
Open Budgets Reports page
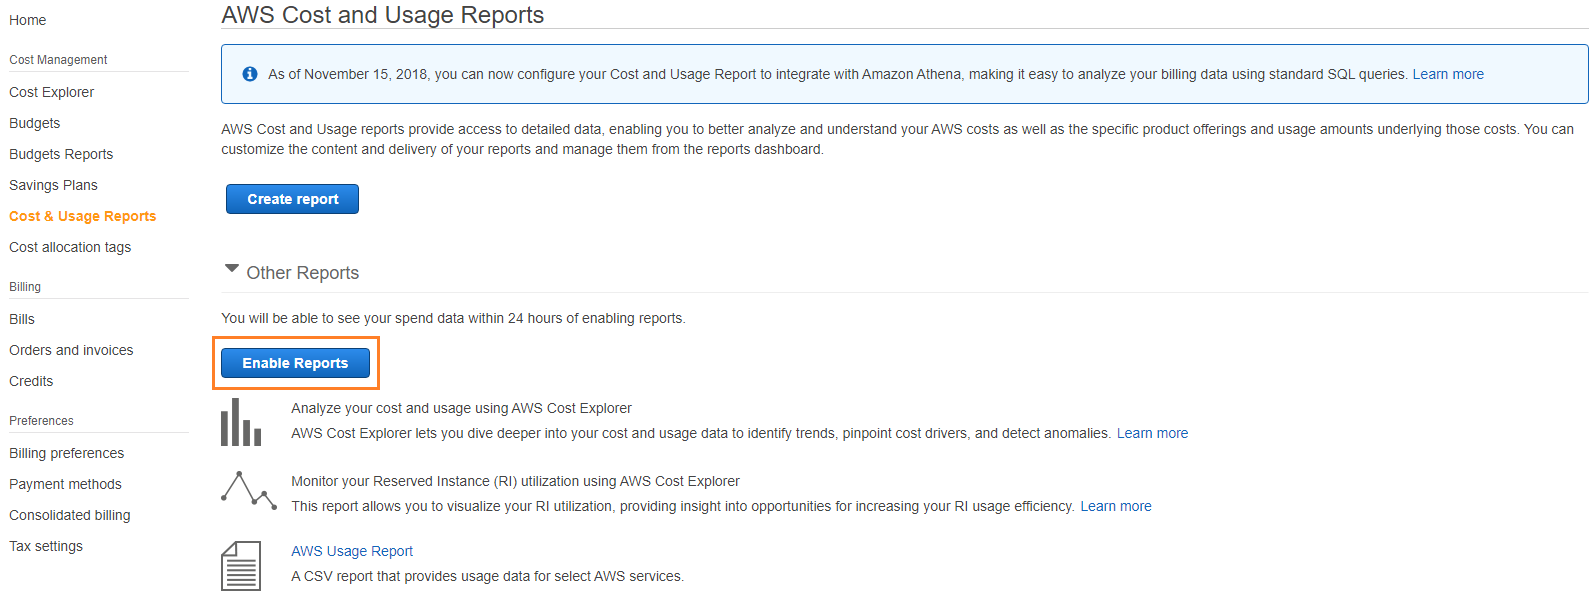click(x=61, y=154)
